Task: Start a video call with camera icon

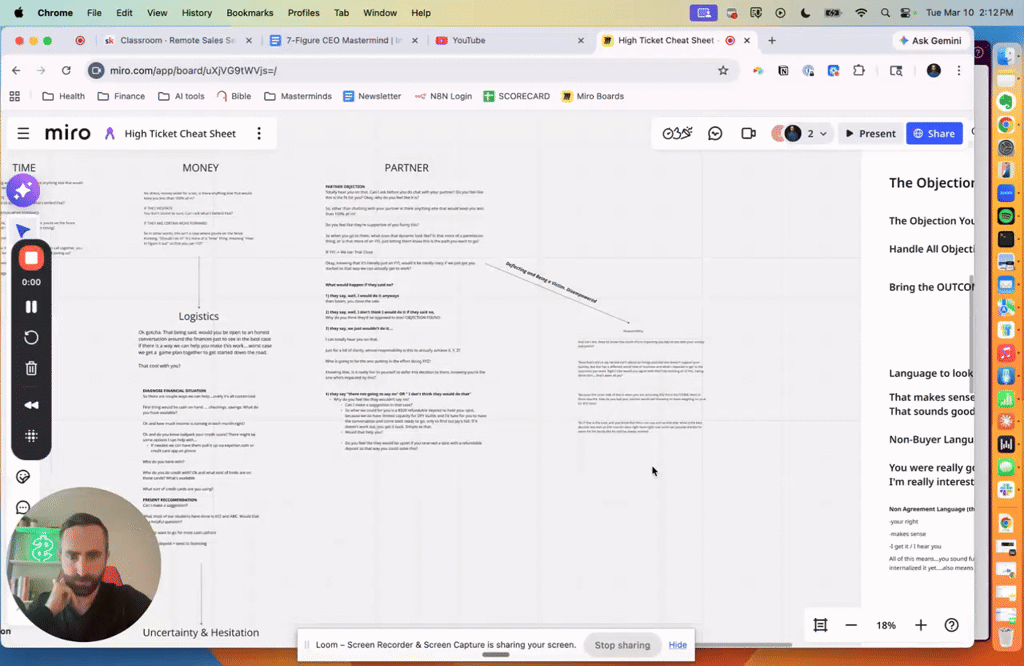Action: pyautogui.click(x=748, y=133)
